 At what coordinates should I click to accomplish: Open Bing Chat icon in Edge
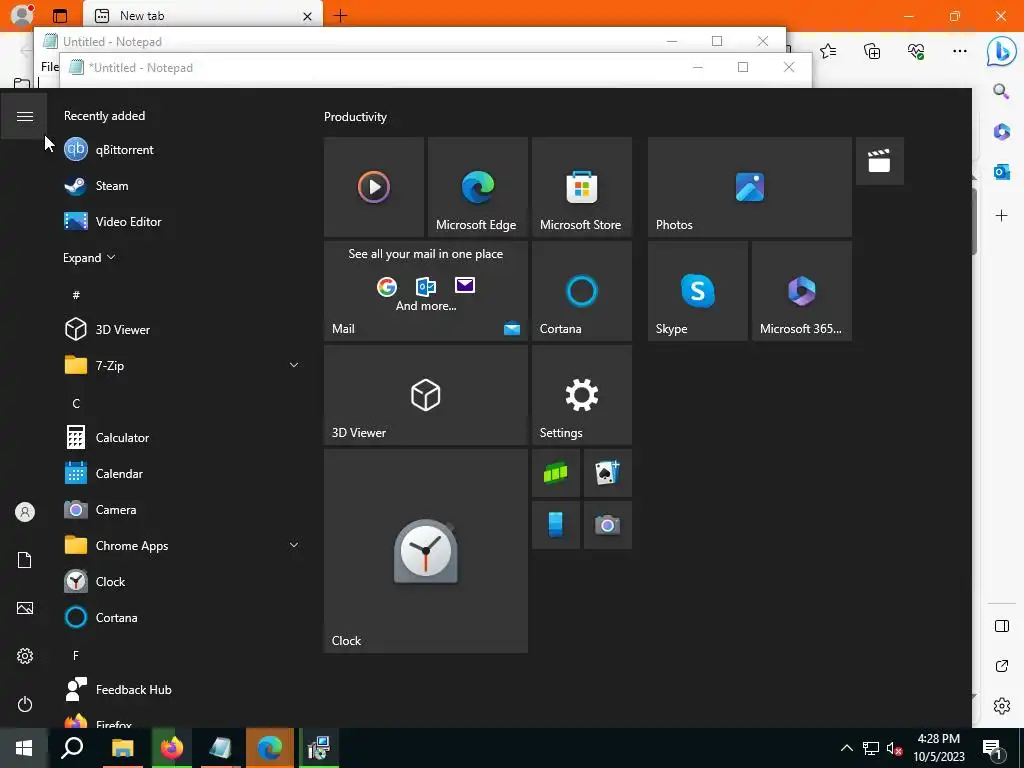pos(1001,52)
